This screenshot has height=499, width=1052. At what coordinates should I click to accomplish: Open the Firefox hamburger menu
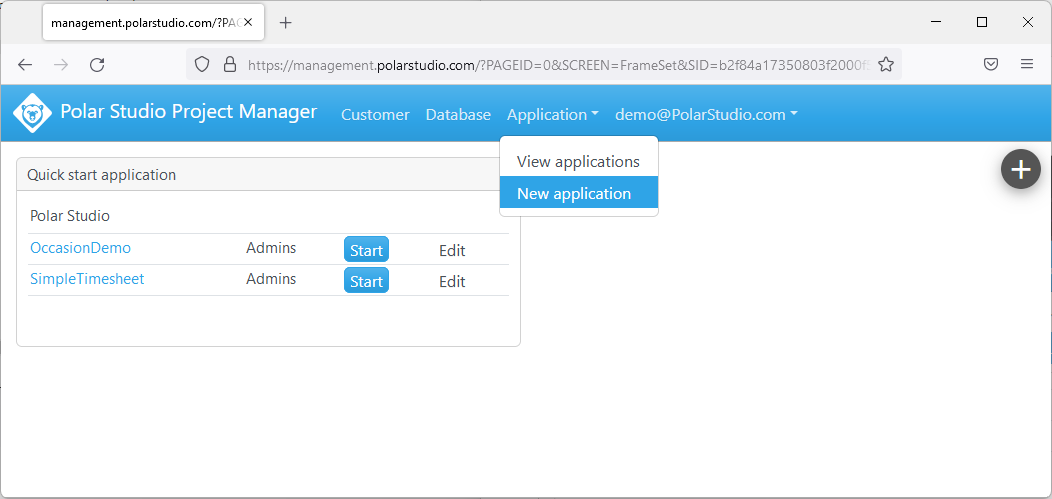1027,64
